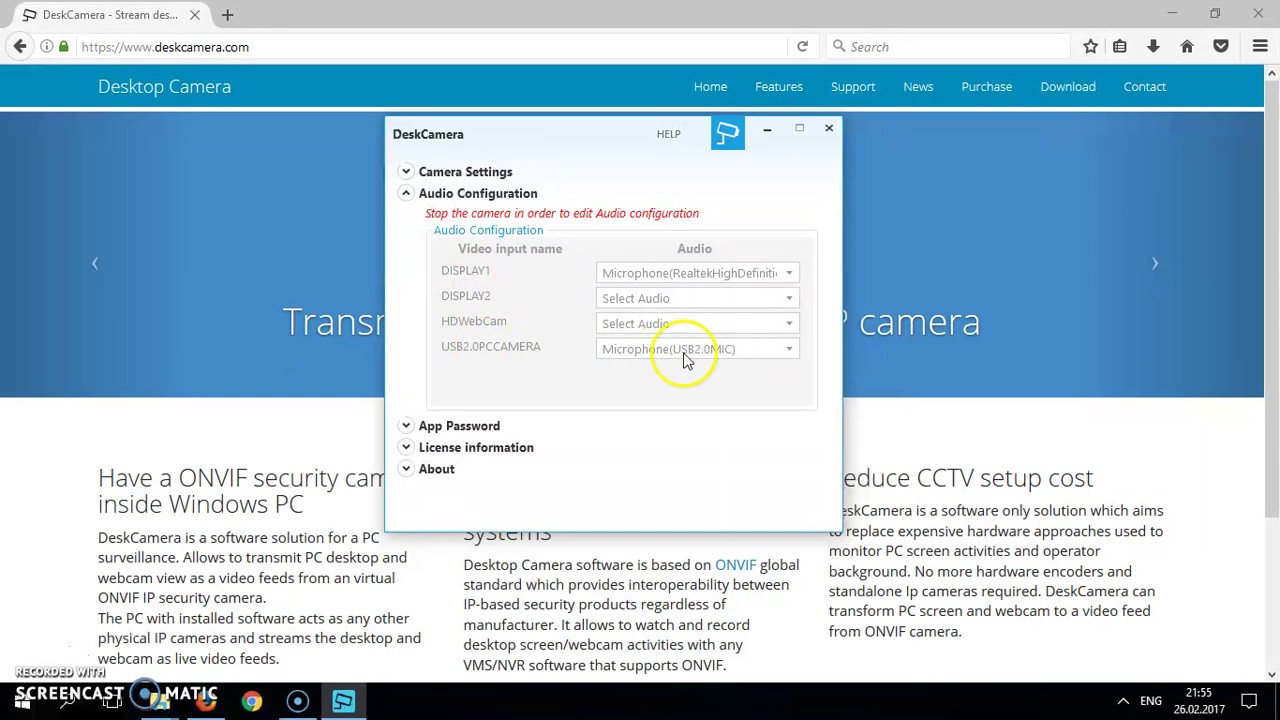Viewport: 1280px width, 720px height.
Task: Click the DeskCamera camera logo icon
Action: (x=728, y=134)
